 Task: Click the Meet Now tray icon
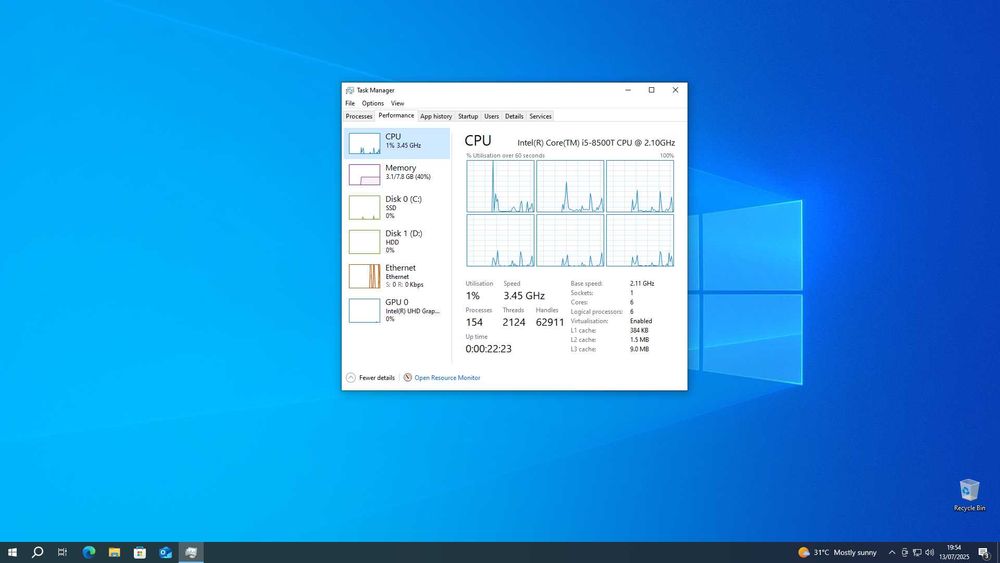904,553
